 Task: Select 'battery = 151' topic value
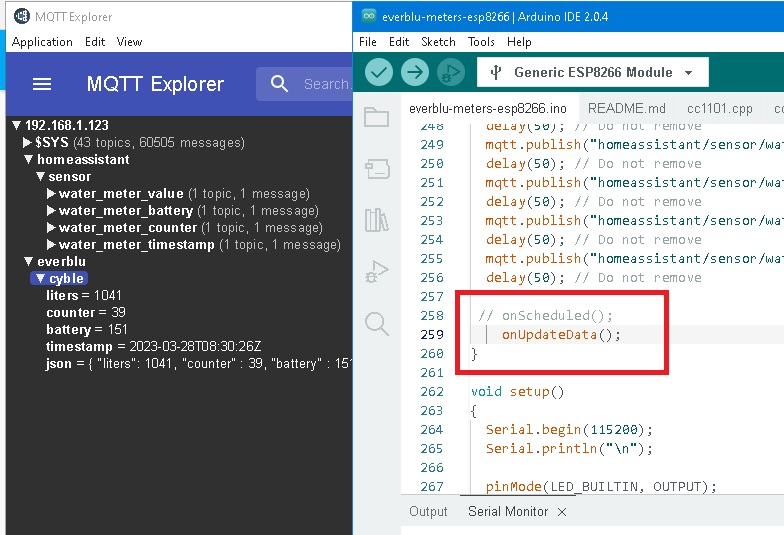click(x=86, y=330)
